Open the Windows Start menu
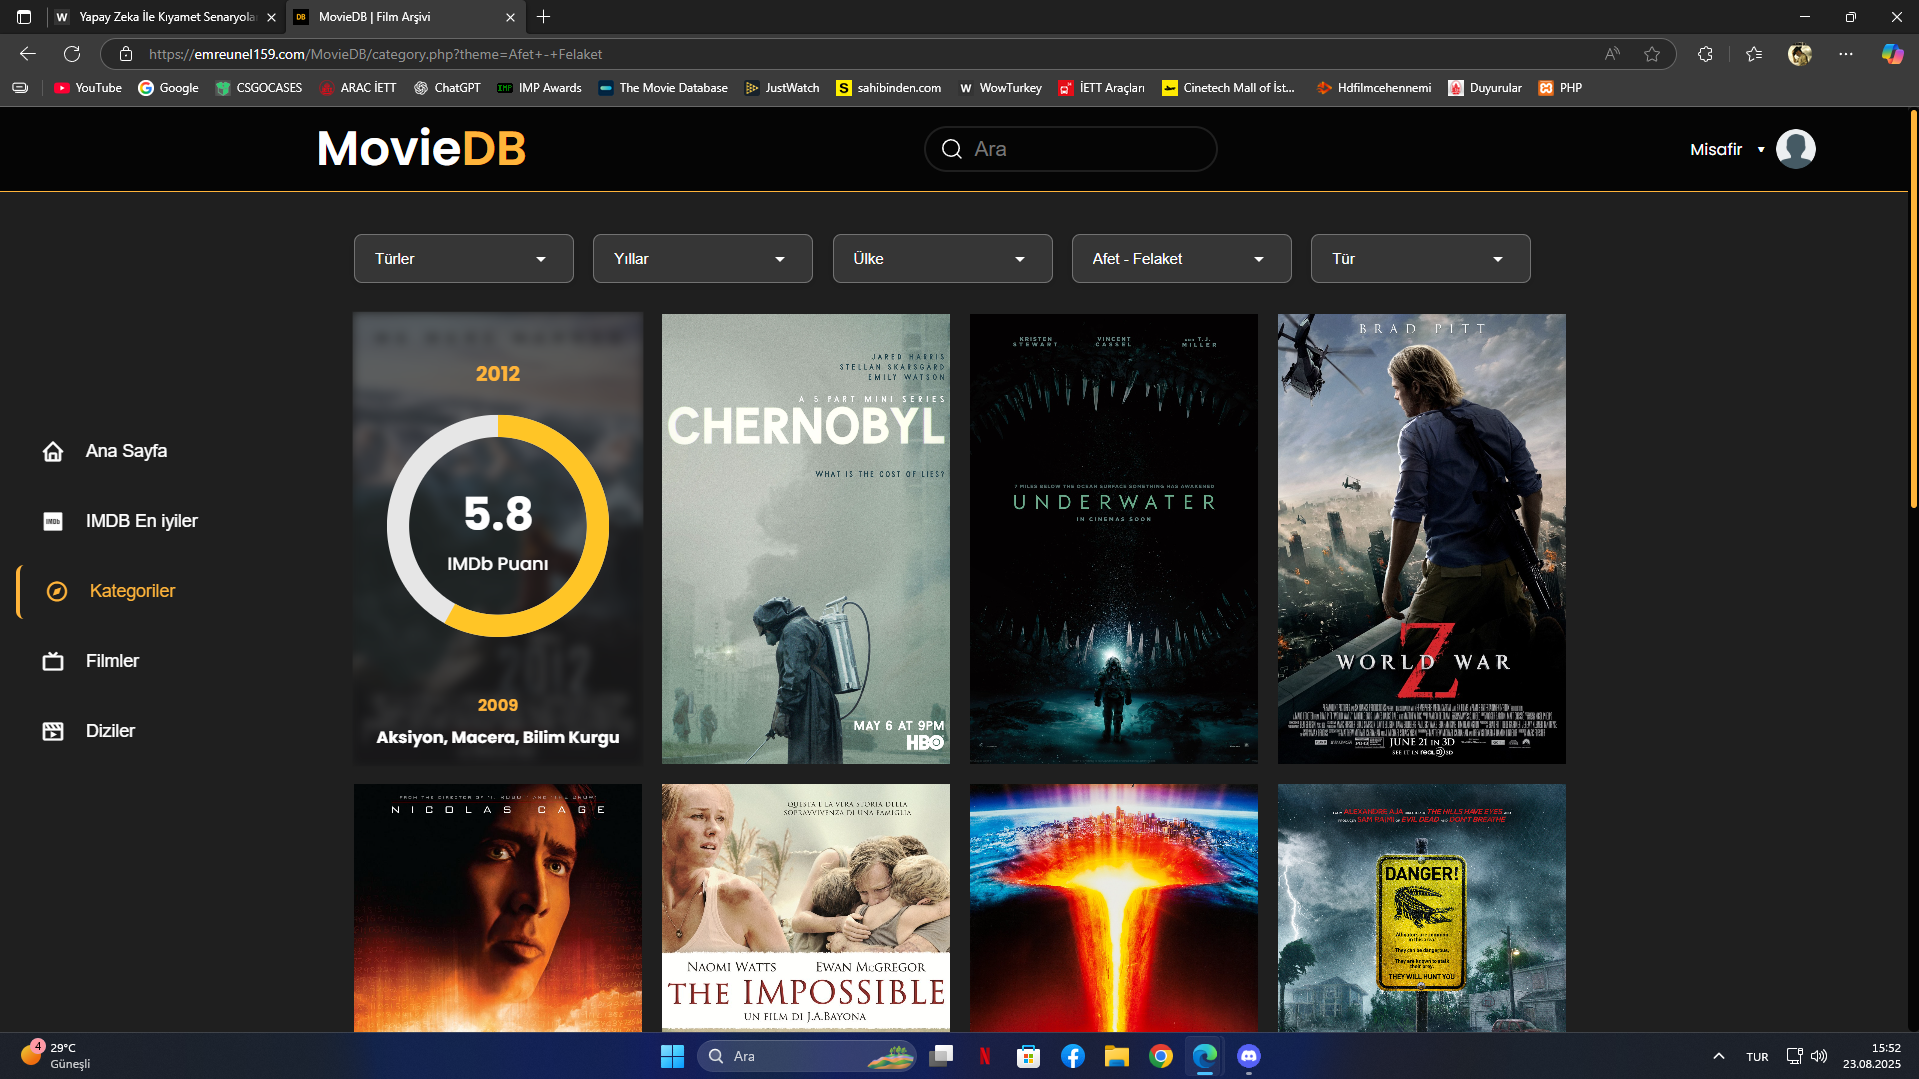 (672, 1056)
